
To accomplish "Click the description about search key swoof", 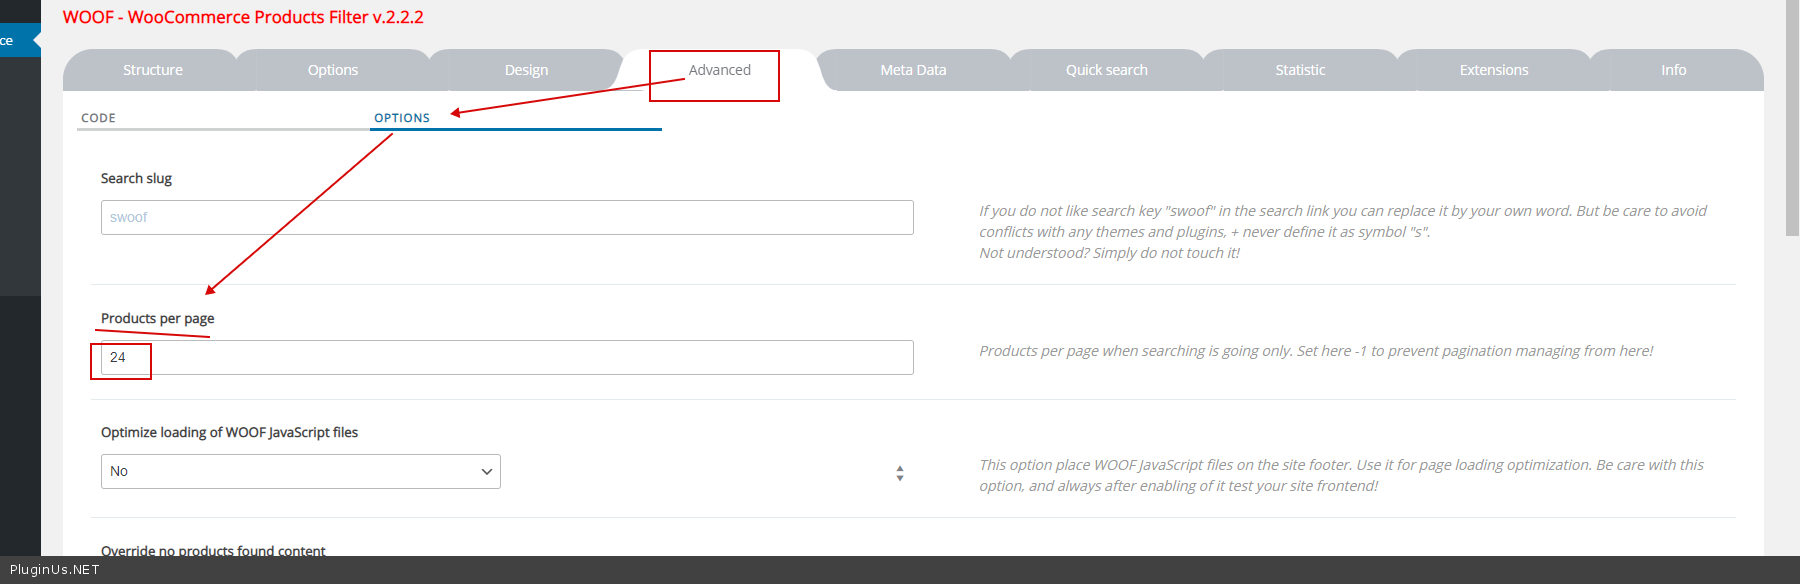I will point(1343,231).
